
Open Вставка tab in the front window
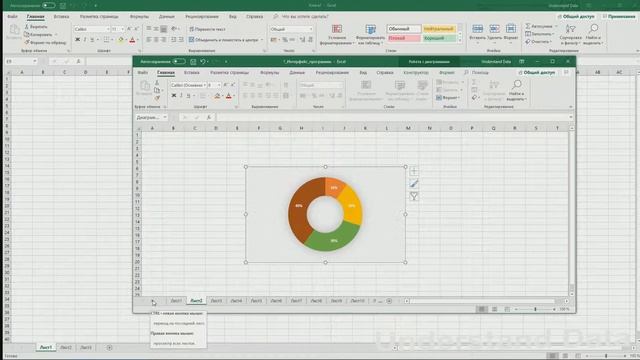(191, 73)
